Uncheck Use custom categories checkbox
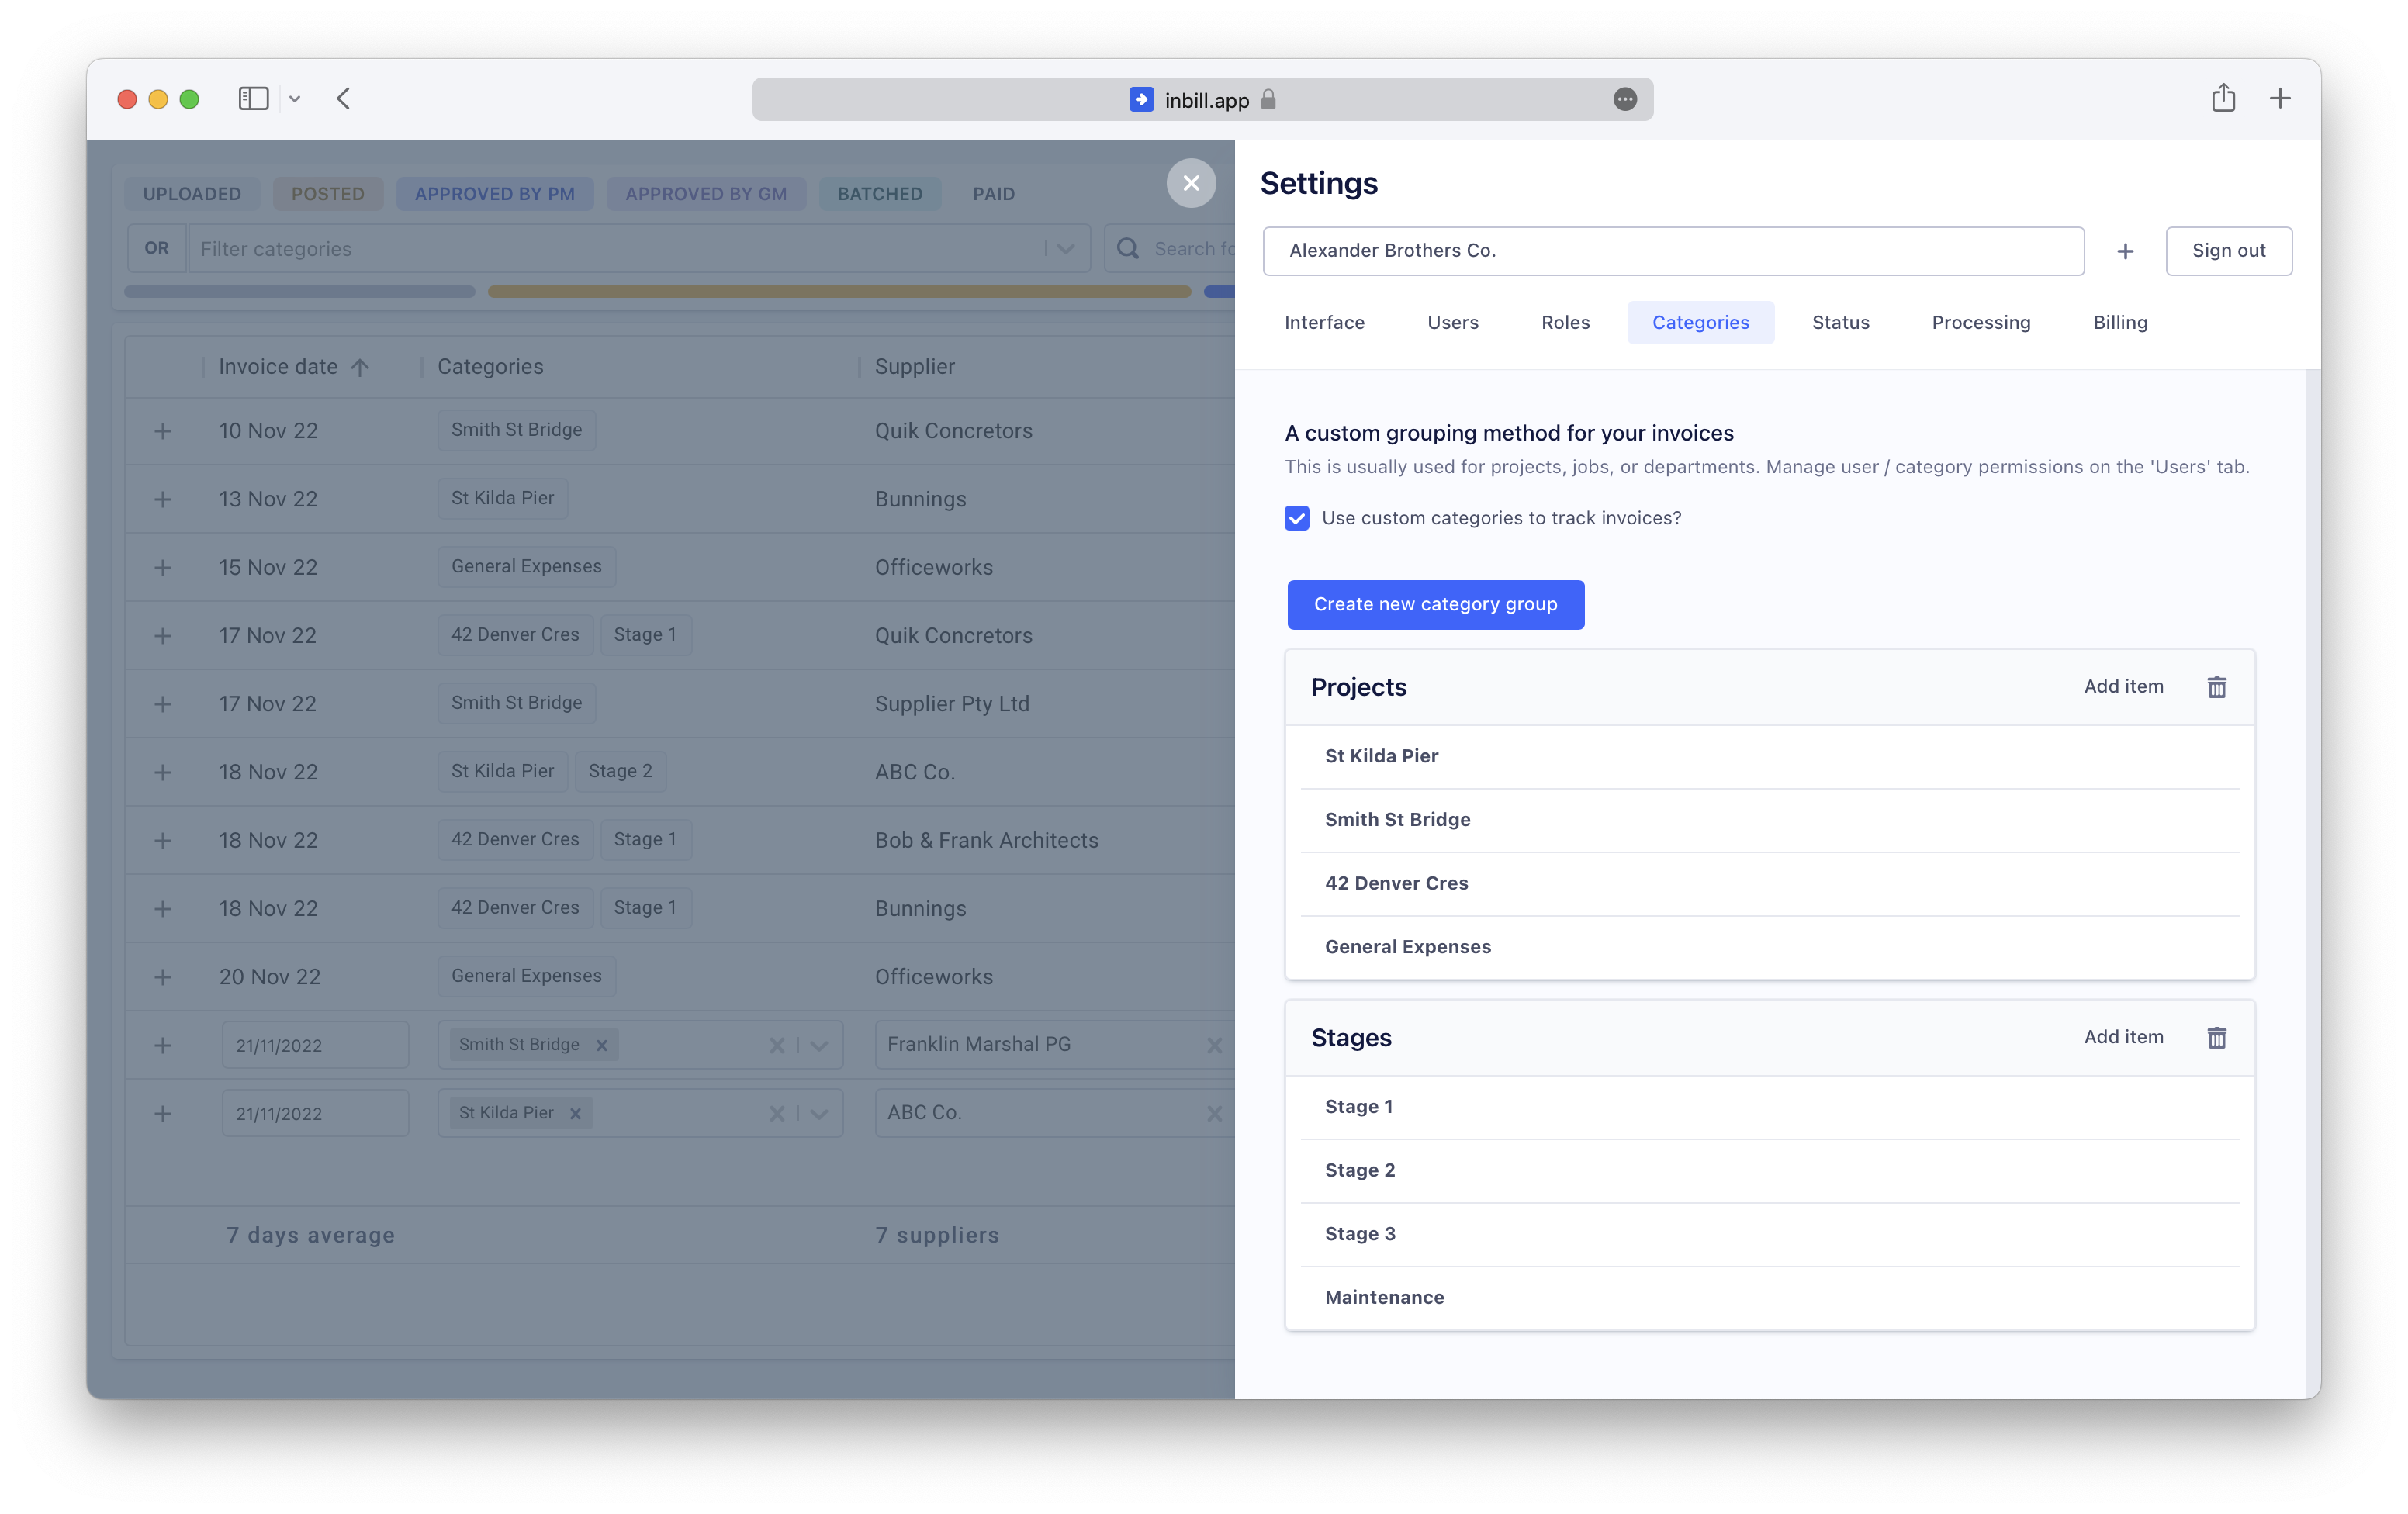 1296,518
